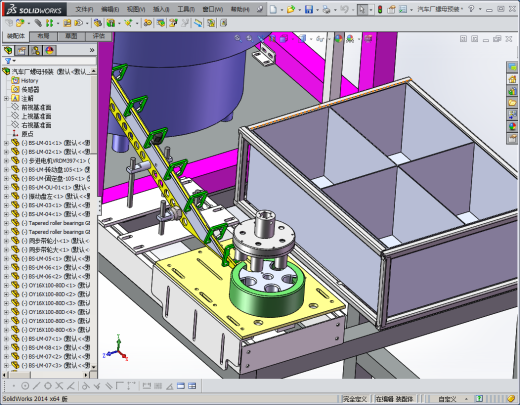This screenshot has width=520, height=405.
Task: Click the New document icon
Action: pyautogui.click(x=273, y=10)
